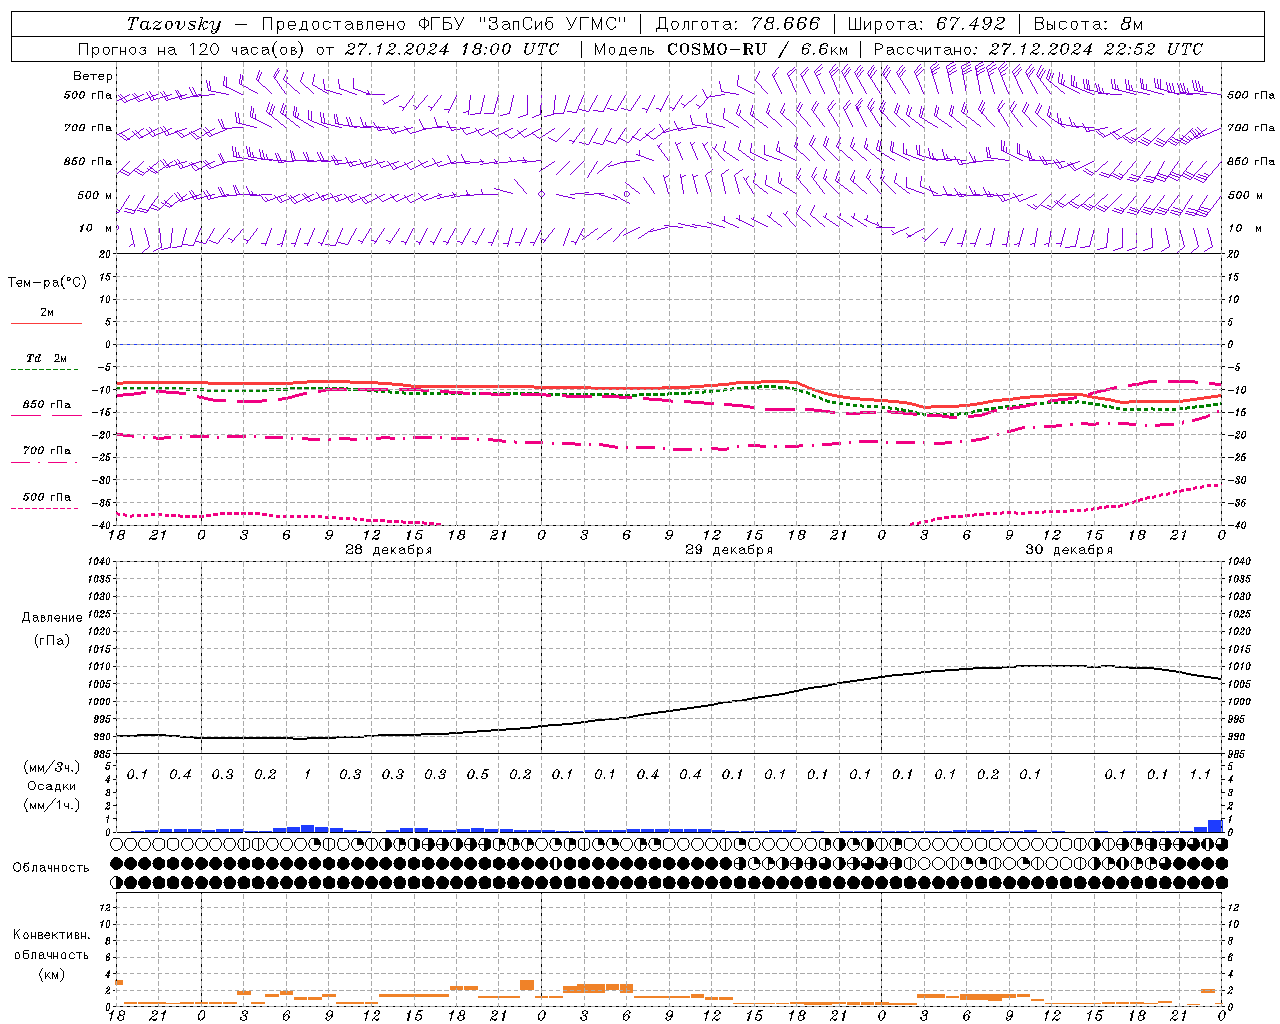
Task: Click the Td 2м dew point legend entry
Action: (x=47, y=358)
